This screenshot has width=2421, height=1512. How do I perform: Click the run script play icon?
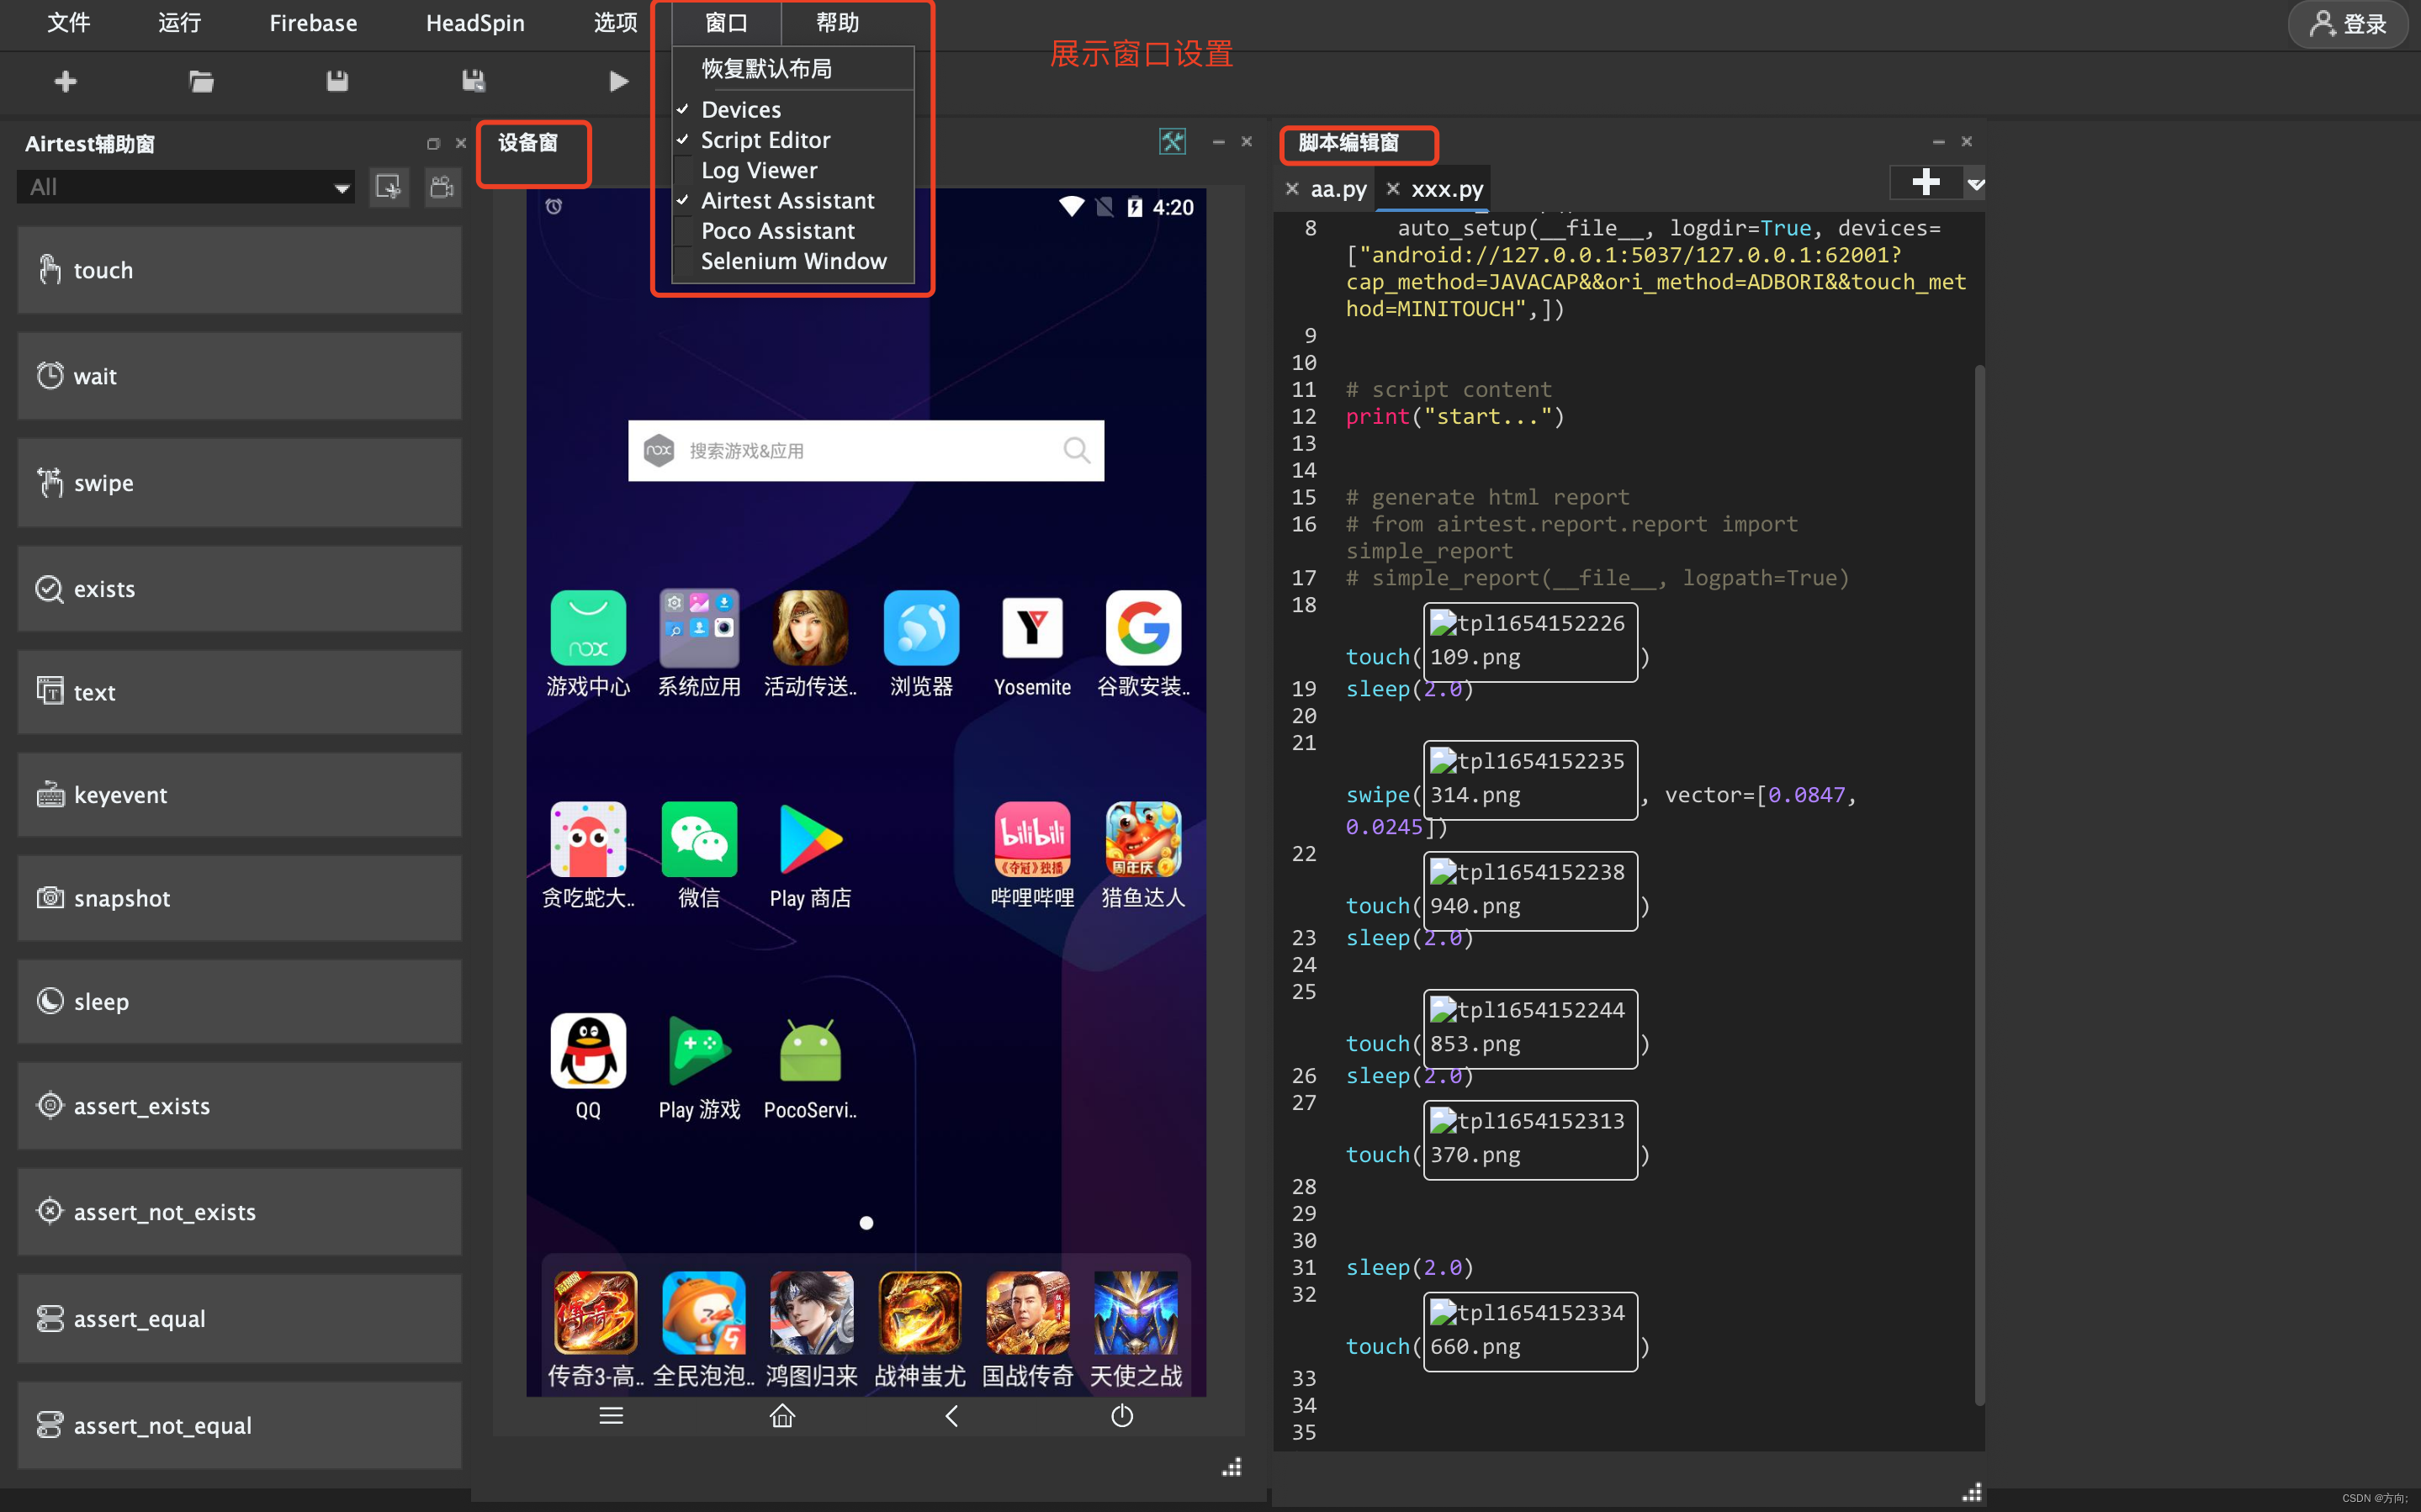pos(618,81)
